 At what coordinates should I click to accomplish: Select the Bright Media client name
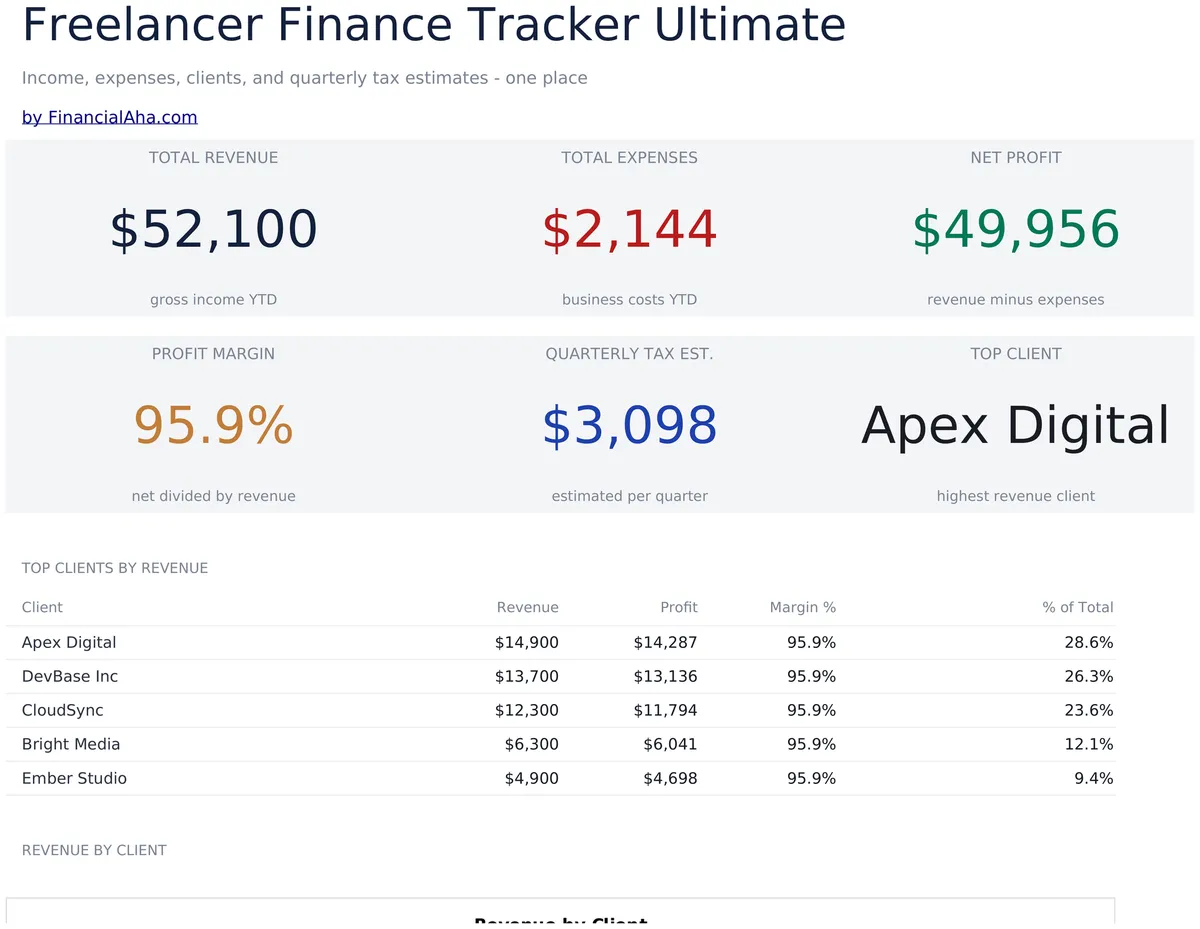point(71,744)
